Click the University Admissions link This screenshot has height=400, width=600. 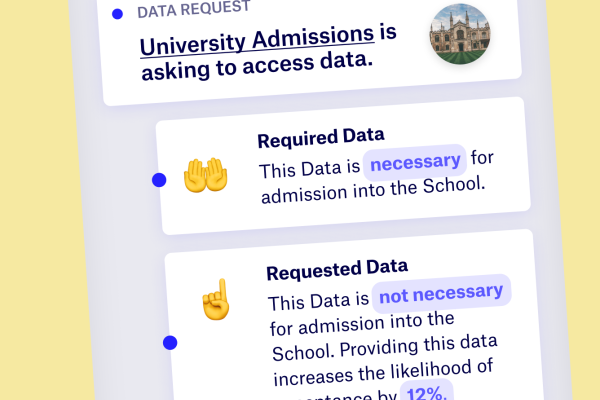coord(256,42)
